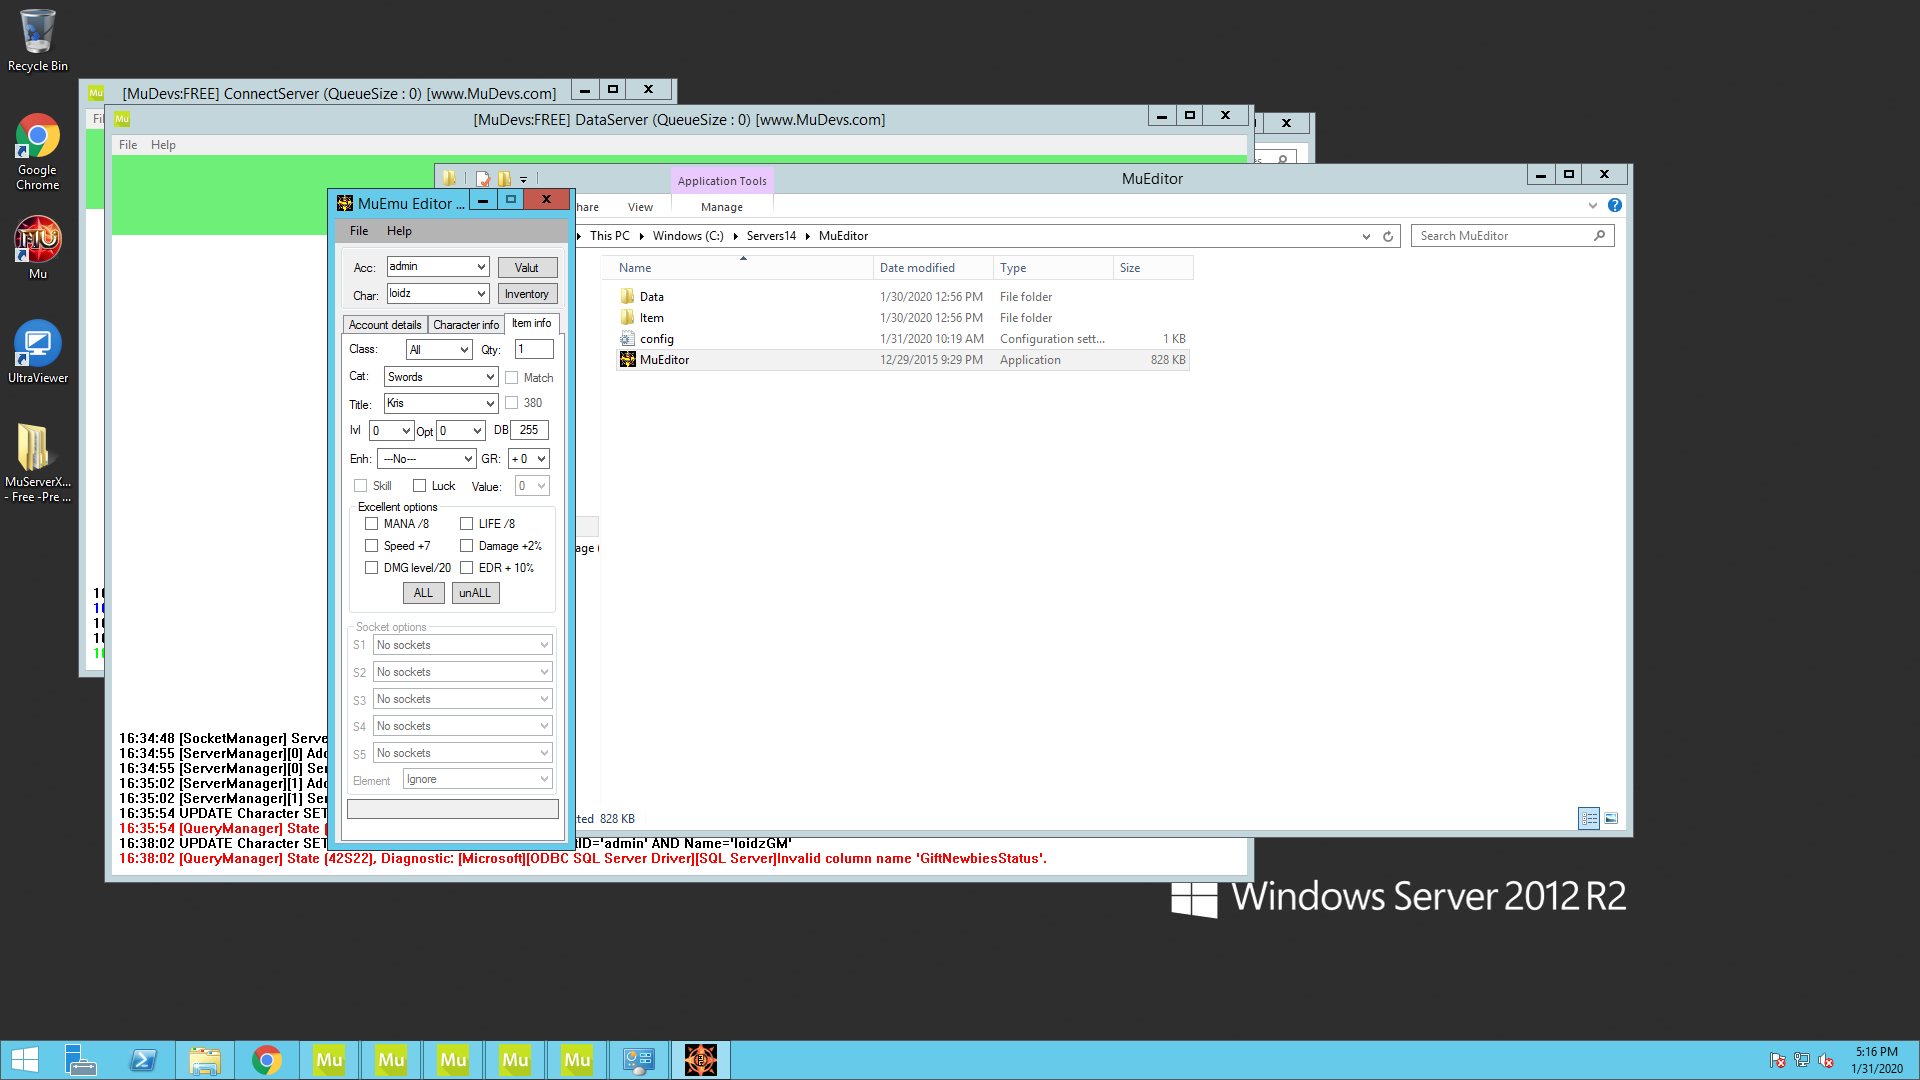Open the Help menu in DataServer window
Image resolution: width=1920 pixels, height=1080 pixels.
tap(163, 145)
